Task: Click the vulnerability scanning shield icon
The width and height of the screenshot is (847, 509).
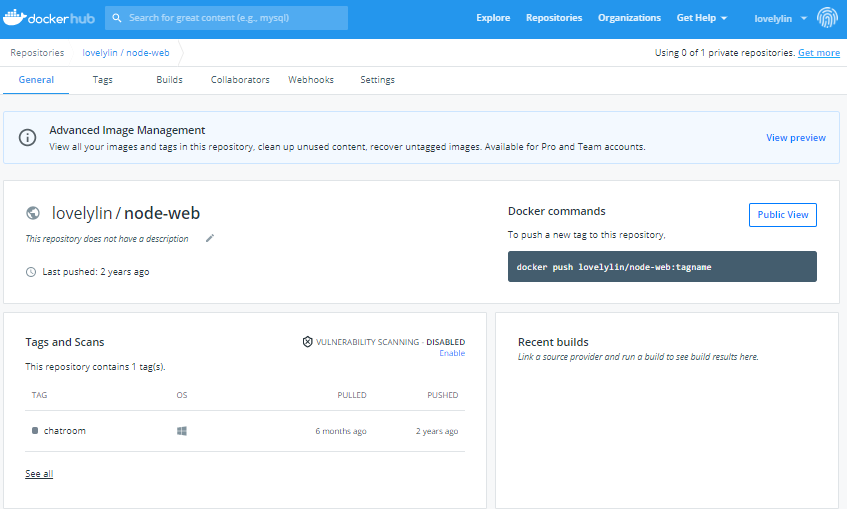Action: [307, 341]
